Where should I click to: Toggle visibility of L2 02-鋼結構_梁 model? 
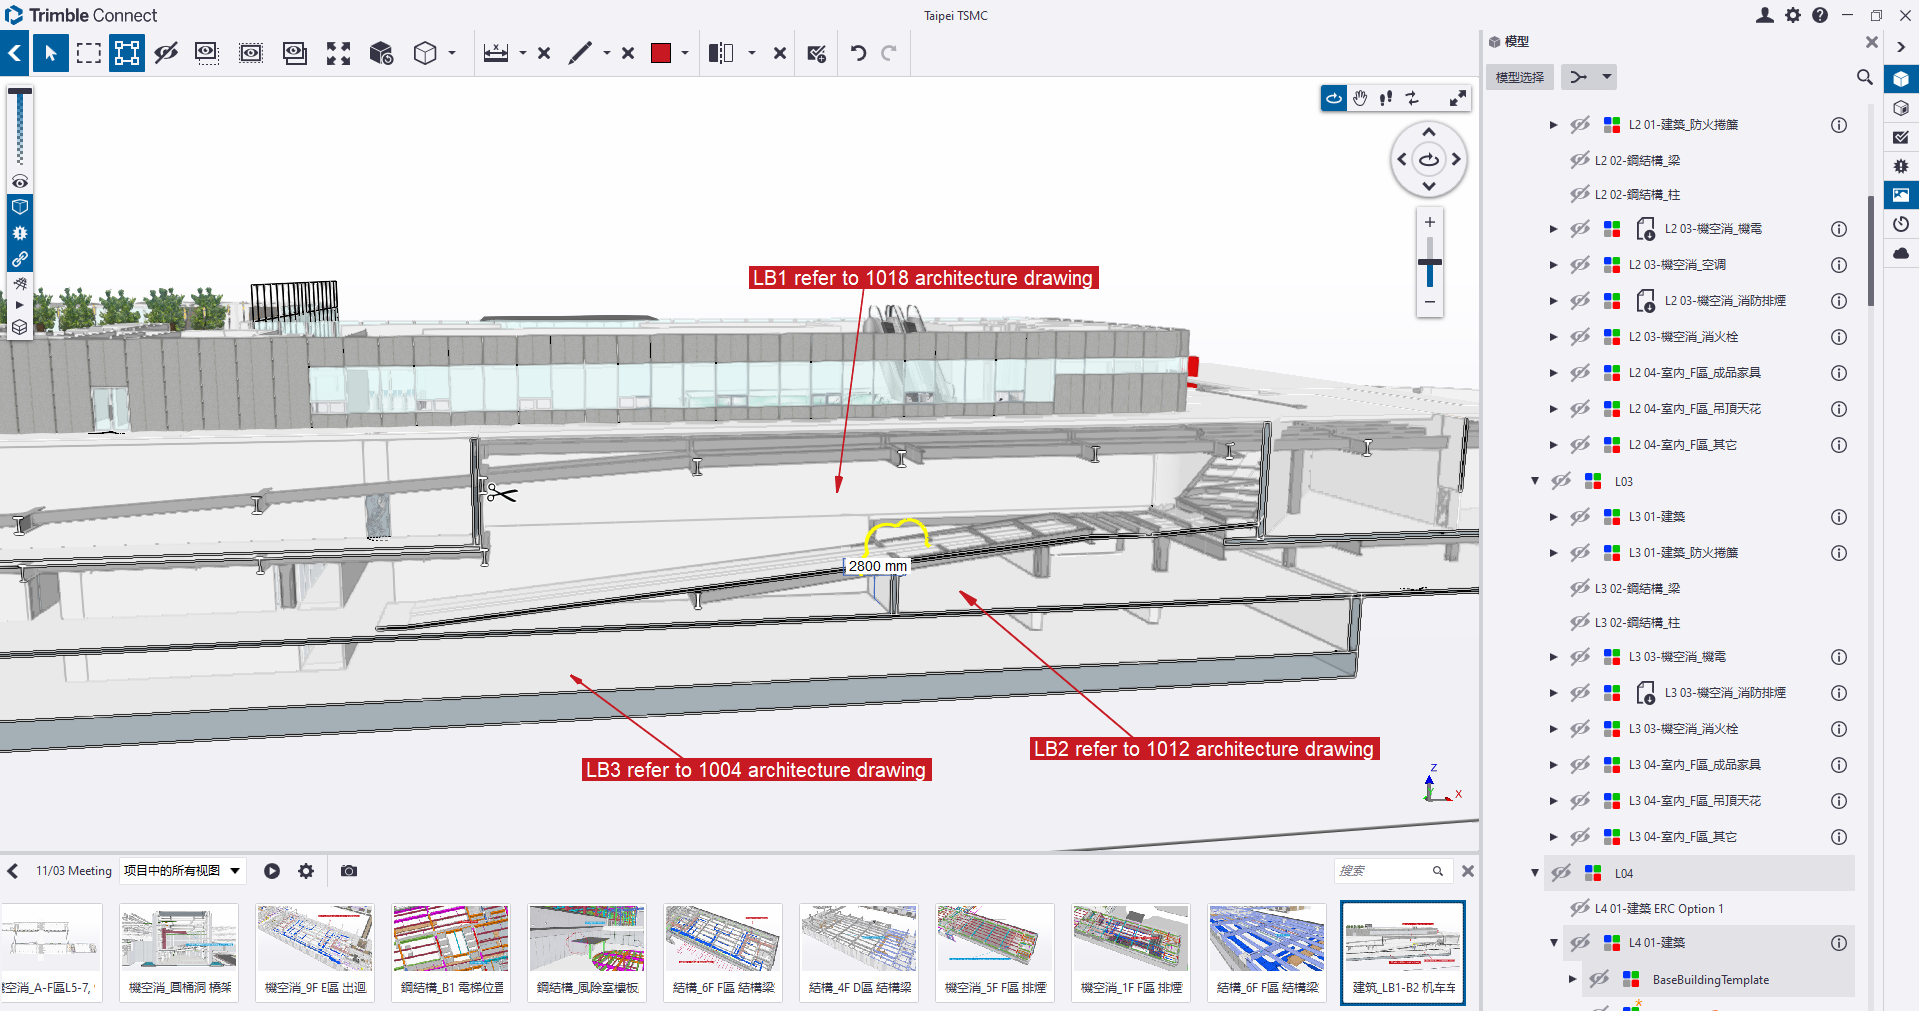[1580, 160]
